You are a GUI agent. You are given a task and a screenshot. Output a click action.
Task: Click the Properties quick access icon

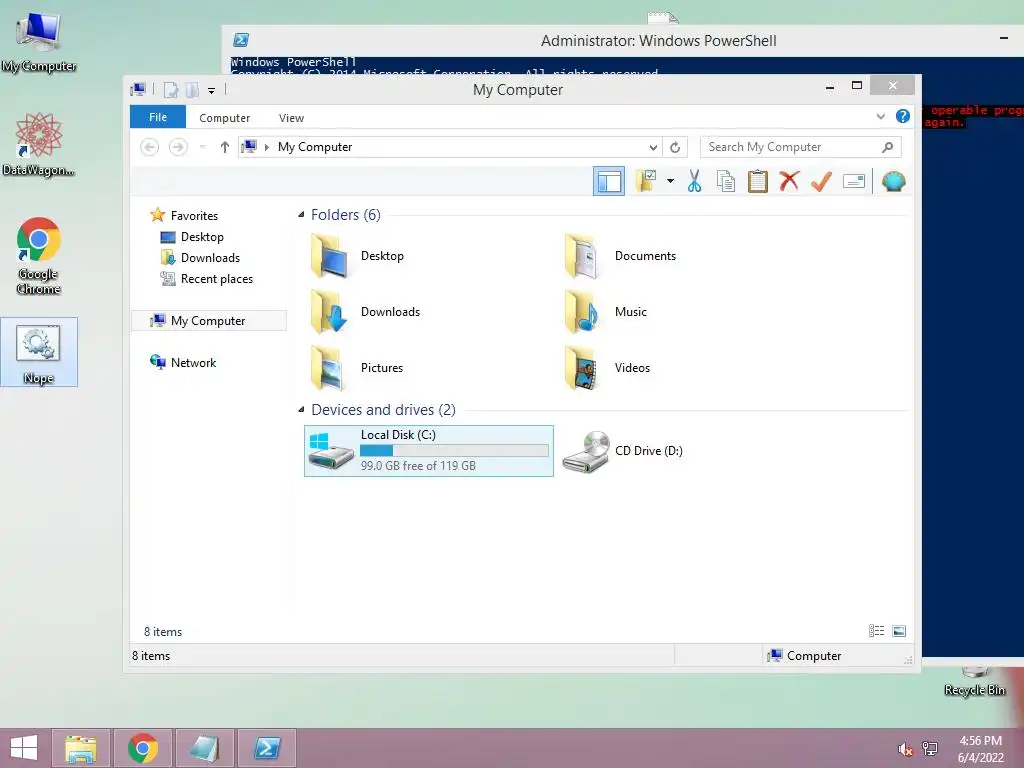point(170,90)
